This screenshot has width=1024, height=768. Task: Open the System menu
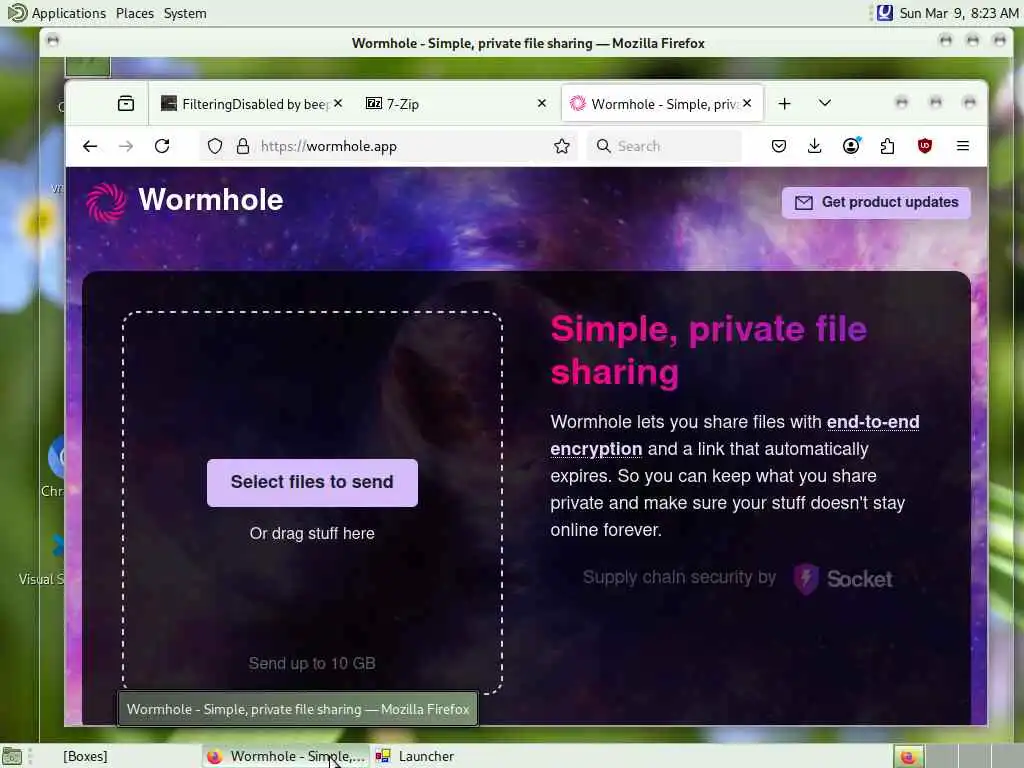pyautogui.click(x=185, y=13)
